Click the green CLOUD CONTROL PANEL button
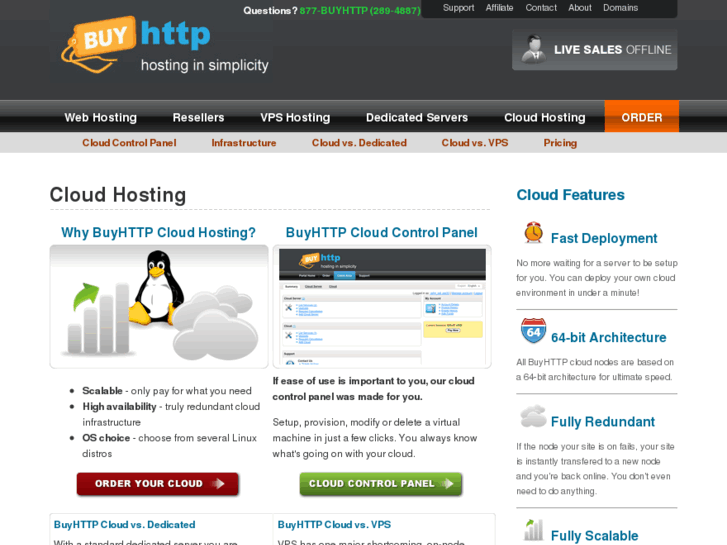The width and height of the screenshot is (727, 545). click(x=381, y=484)
